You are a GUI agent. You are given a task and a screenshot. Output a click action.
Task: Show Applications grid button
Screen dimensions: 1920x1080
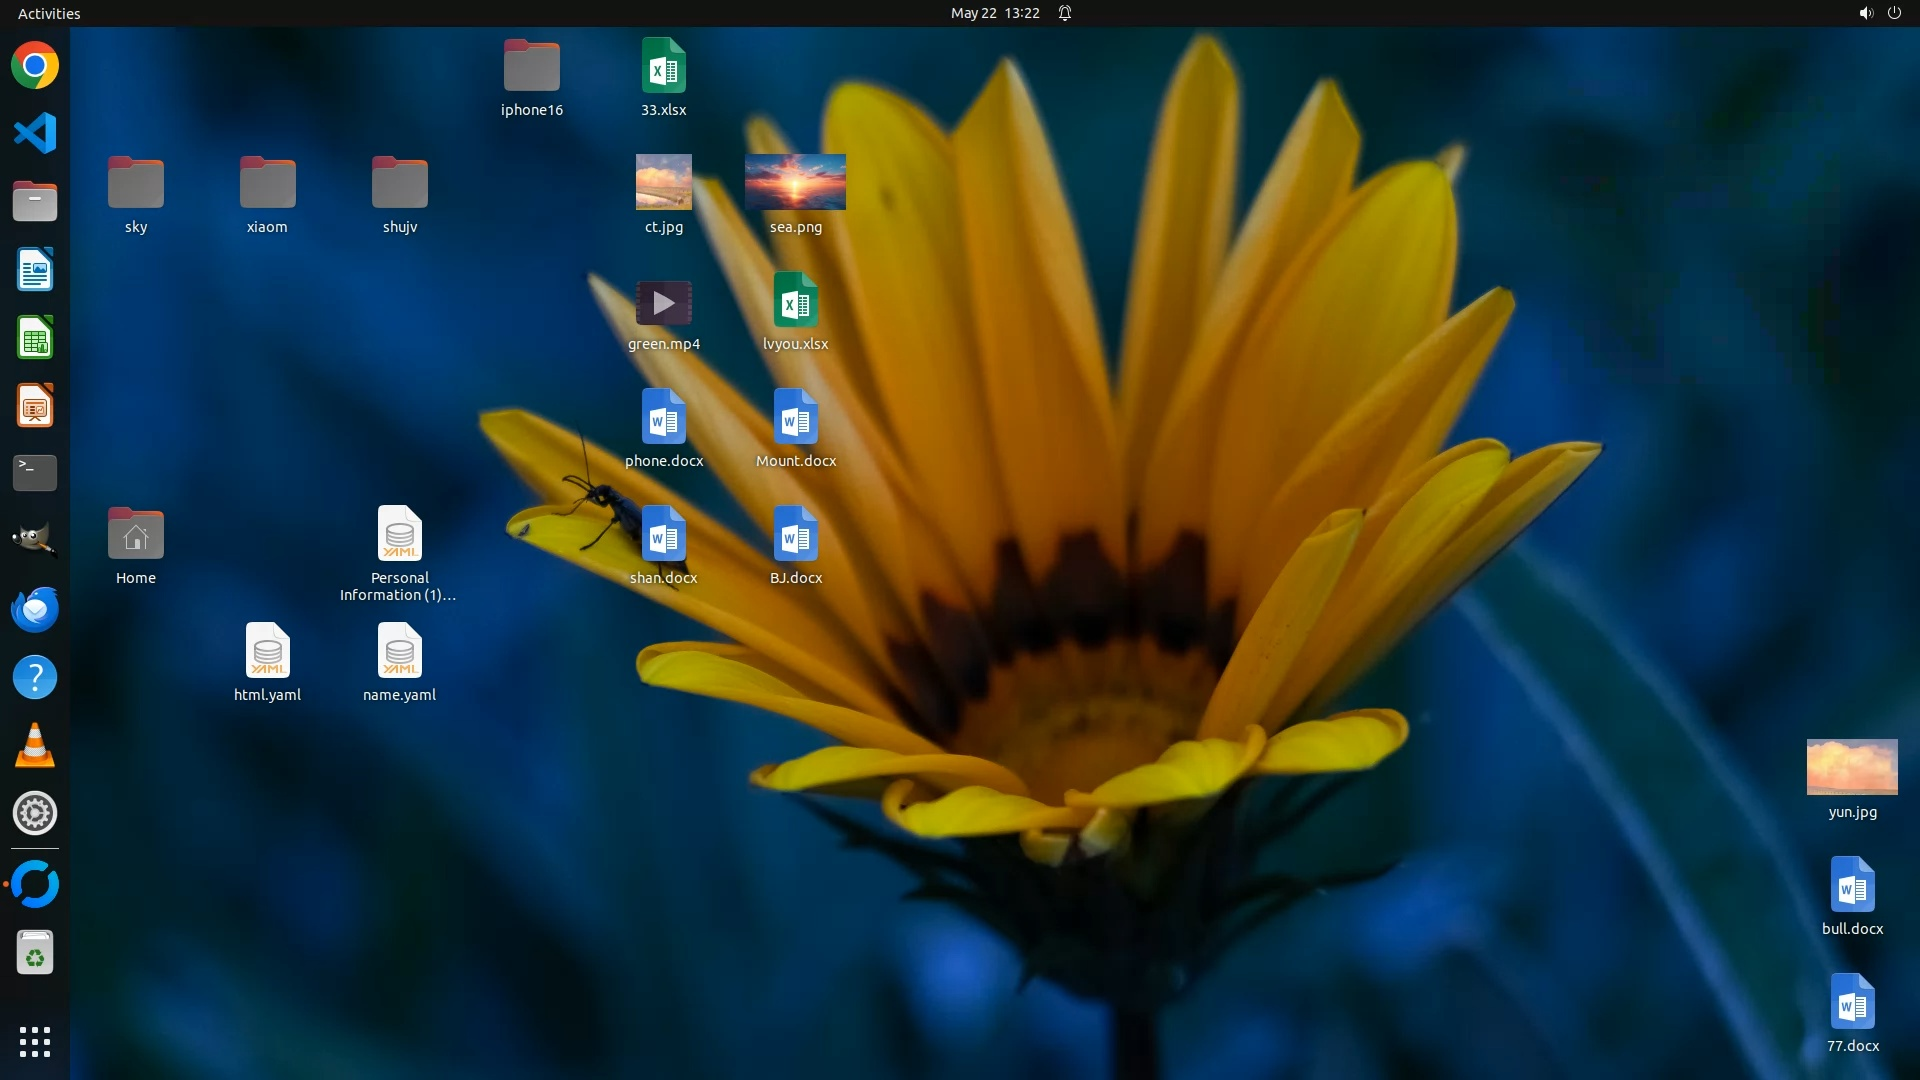[x=35, y=1041]
